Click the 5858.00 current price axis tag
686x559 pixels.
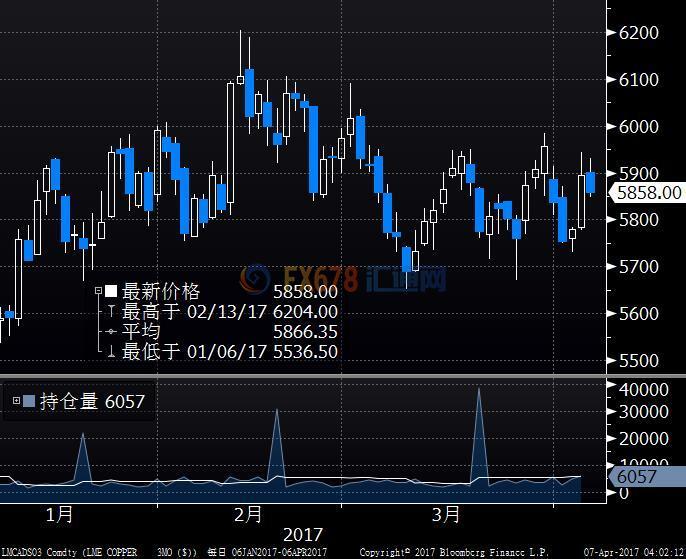[x=648, y=193]
